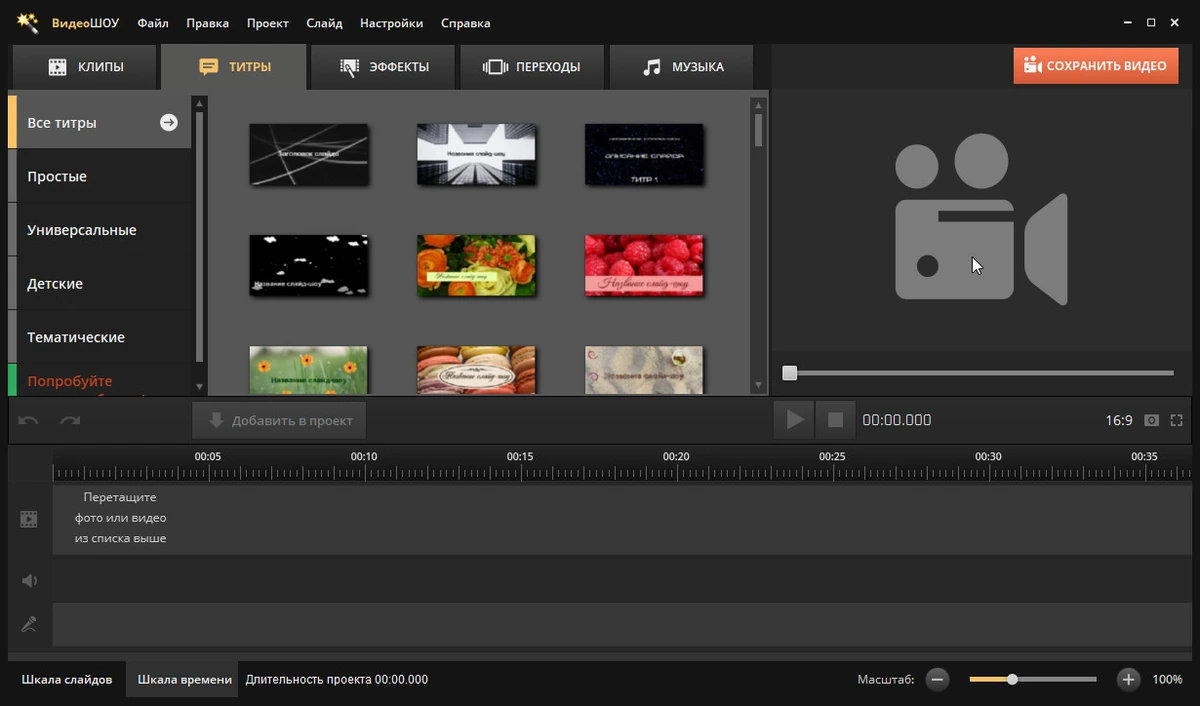Click the category list down arrow
The width and height of the screenshot is (1200, 706).
(x=200, y=386)
